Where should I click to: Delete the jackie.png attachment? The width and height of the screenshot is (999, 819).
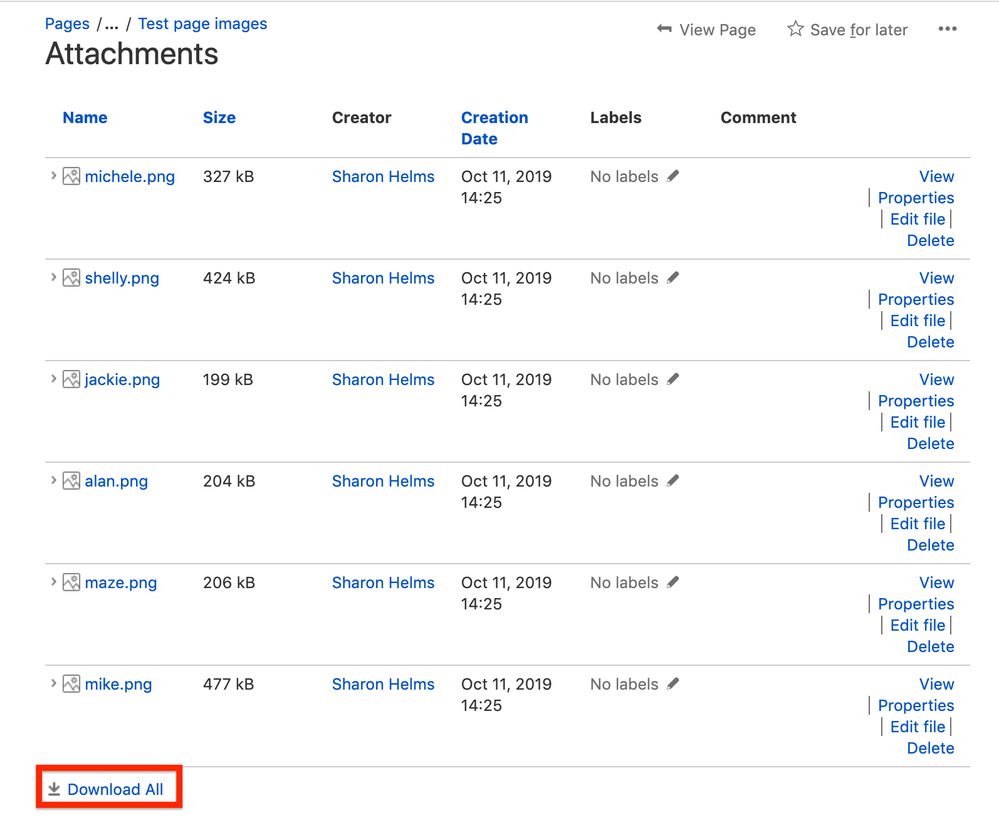click(930, 443)
